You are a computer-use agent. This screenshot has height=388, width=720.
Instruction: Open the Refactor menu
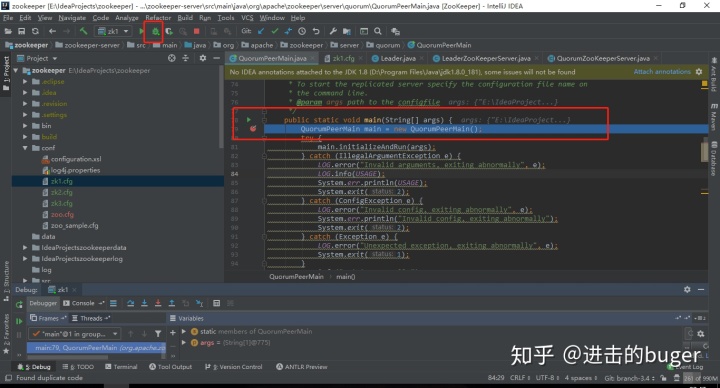click(158, 18)
